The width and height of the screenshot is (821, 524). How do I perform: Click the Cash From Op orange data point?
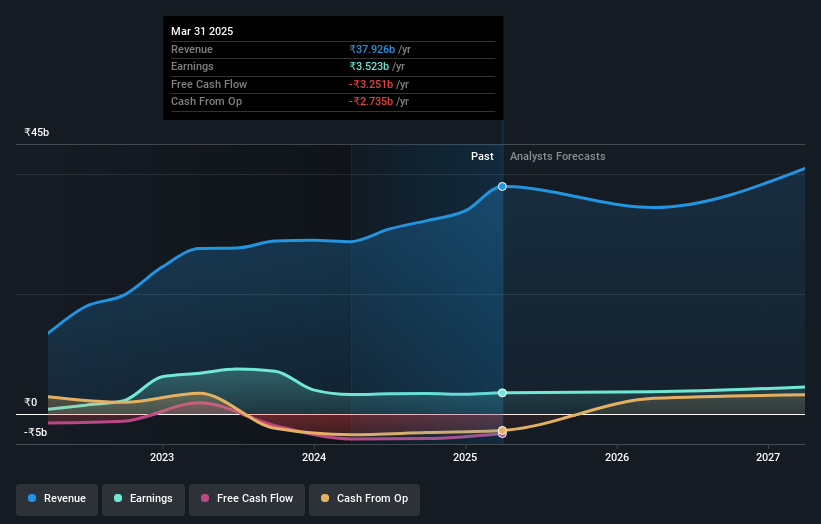(502, 430)
